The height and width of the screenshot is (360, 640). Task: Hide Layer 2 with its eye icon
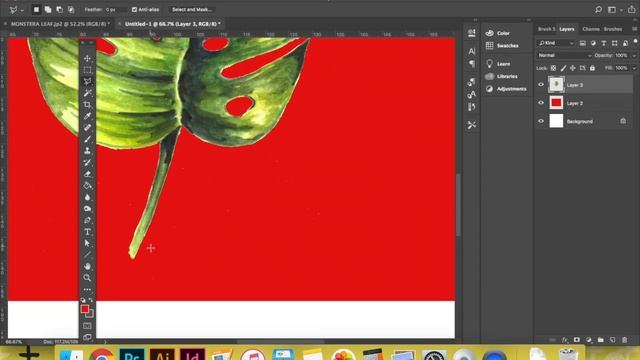pos(541,103)
